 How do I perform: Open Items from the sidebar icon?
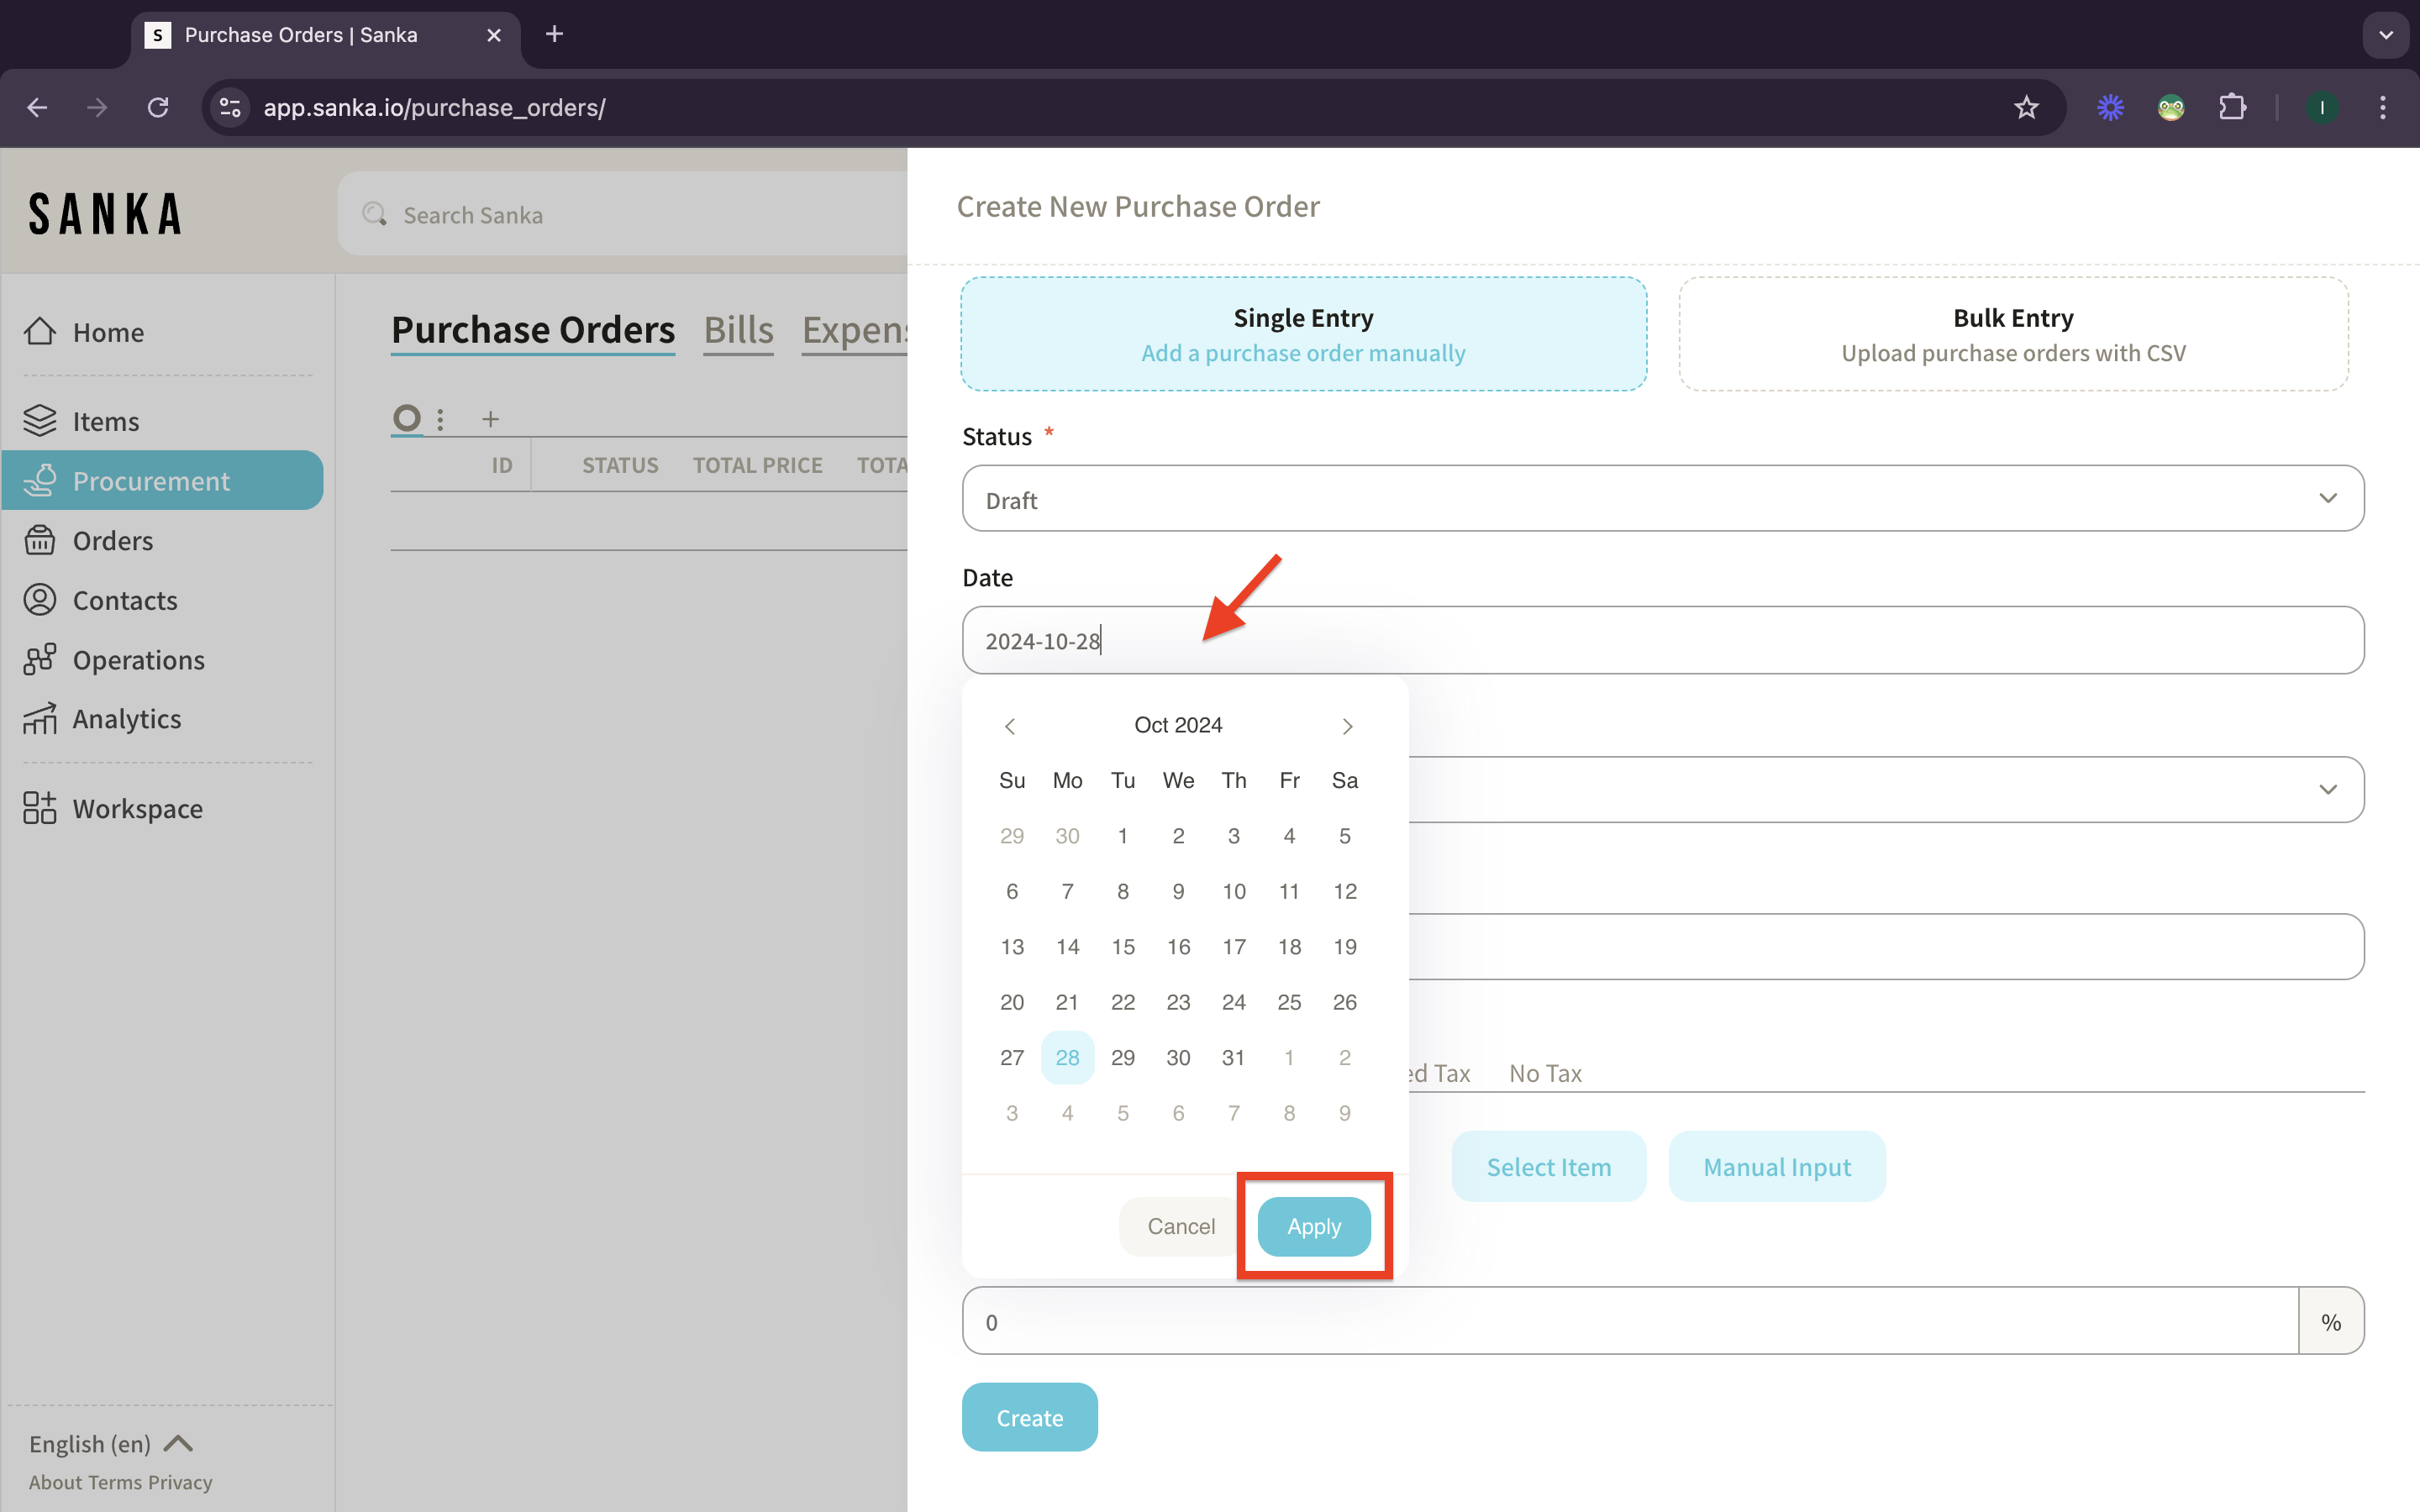40,421
